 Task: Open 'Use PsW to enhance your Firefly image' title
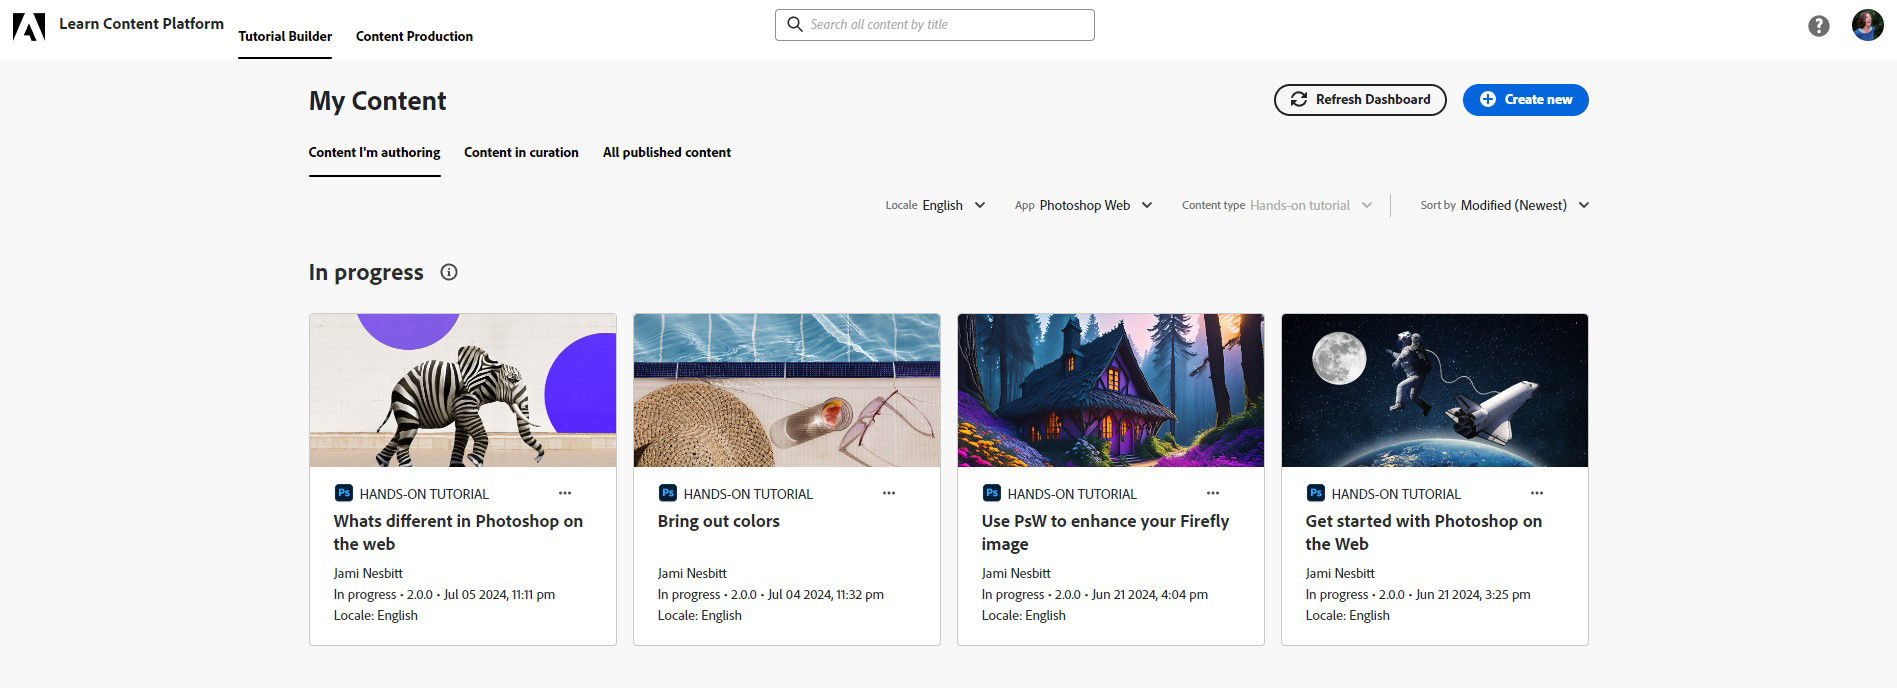click(x=1105, y=532)
